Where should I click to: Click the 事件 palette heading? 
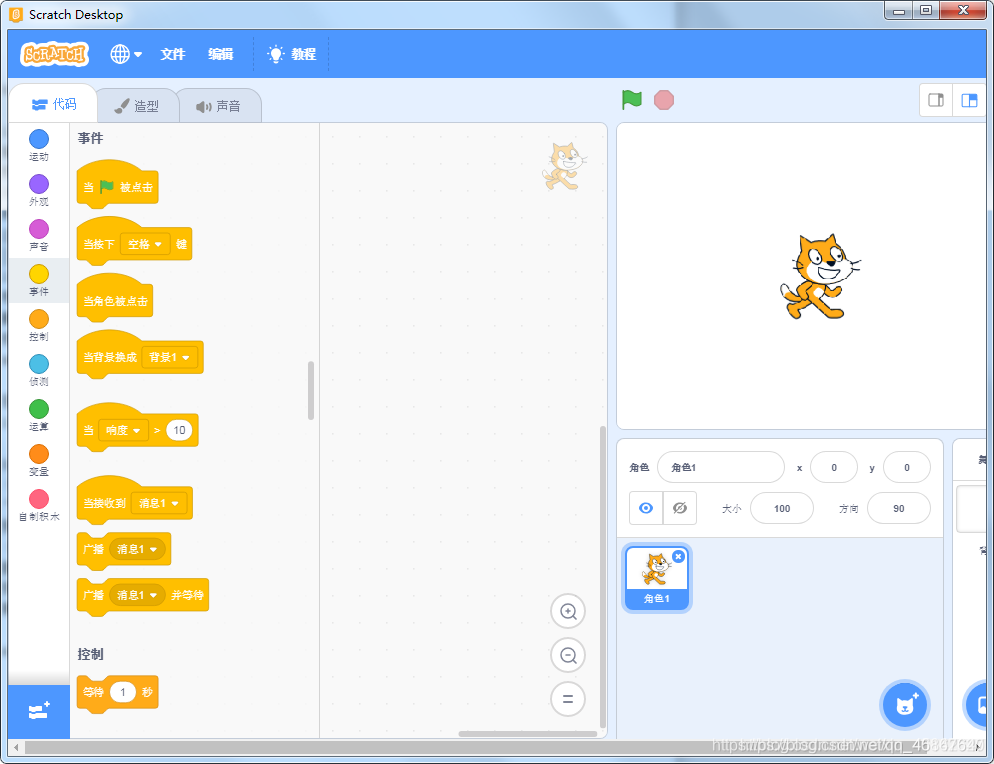(90, 138)
